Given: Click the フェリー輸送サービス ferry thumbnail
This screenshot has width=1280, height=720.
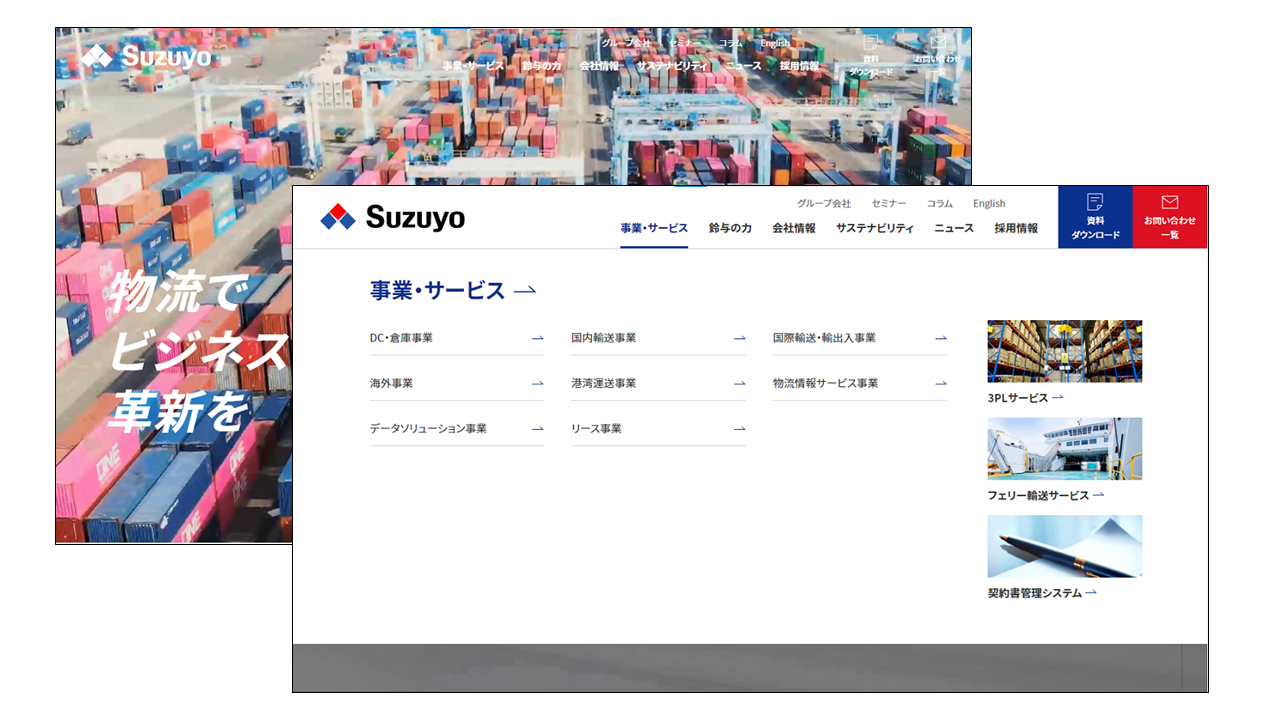Looking at the screenshot, I should [x=1064, y=449].
